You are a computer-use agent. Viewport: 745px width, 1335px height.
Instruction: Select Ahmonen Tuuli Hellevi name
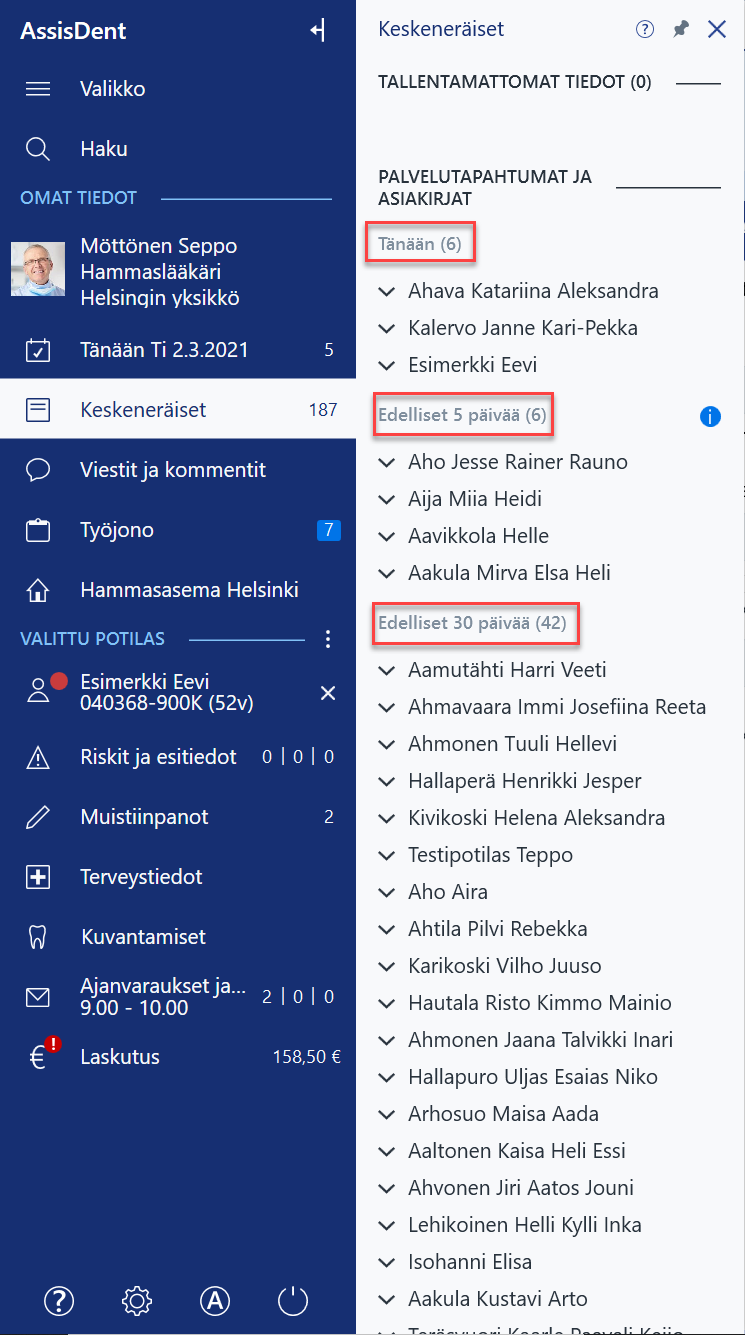pos(512,744)
